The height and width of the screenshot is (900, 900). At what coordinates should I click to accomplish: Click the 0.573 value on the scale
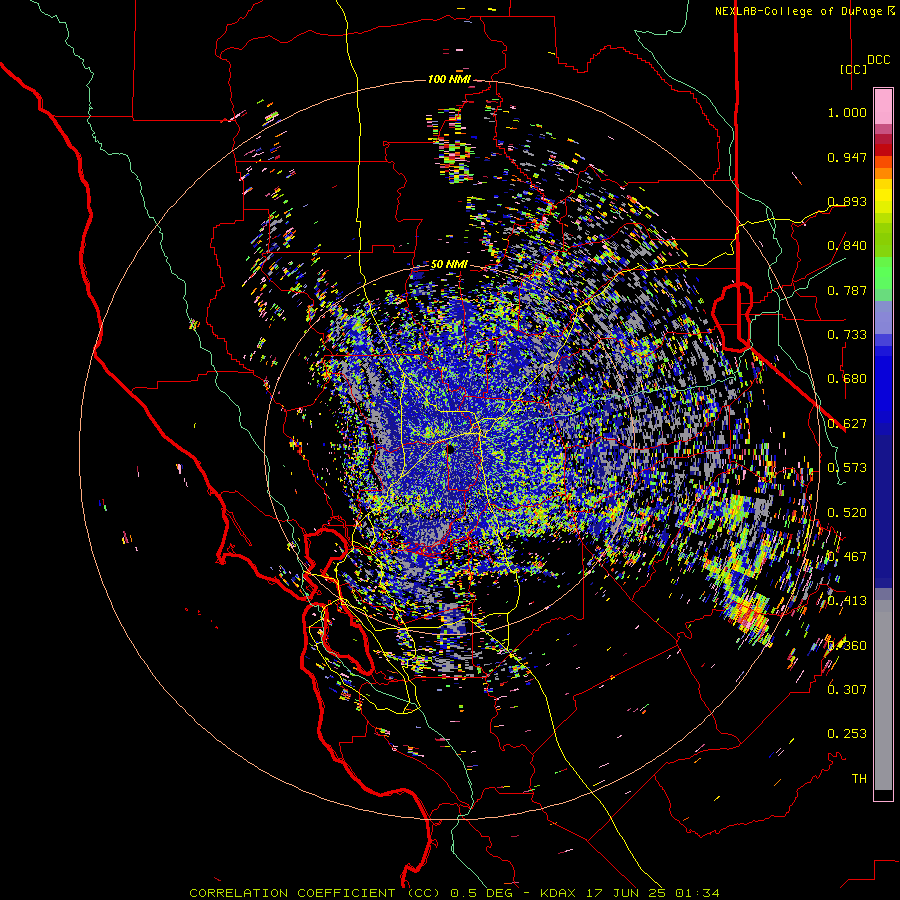pos(847,468)
